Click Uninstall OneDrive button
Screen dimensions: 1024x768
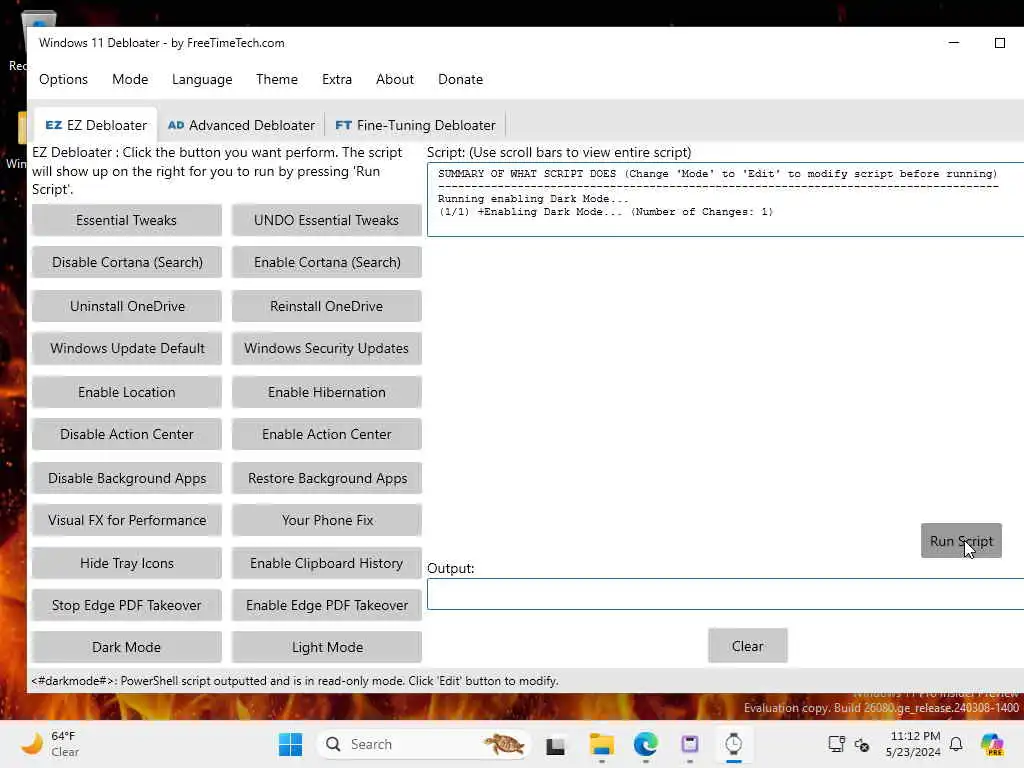[127, 306]
